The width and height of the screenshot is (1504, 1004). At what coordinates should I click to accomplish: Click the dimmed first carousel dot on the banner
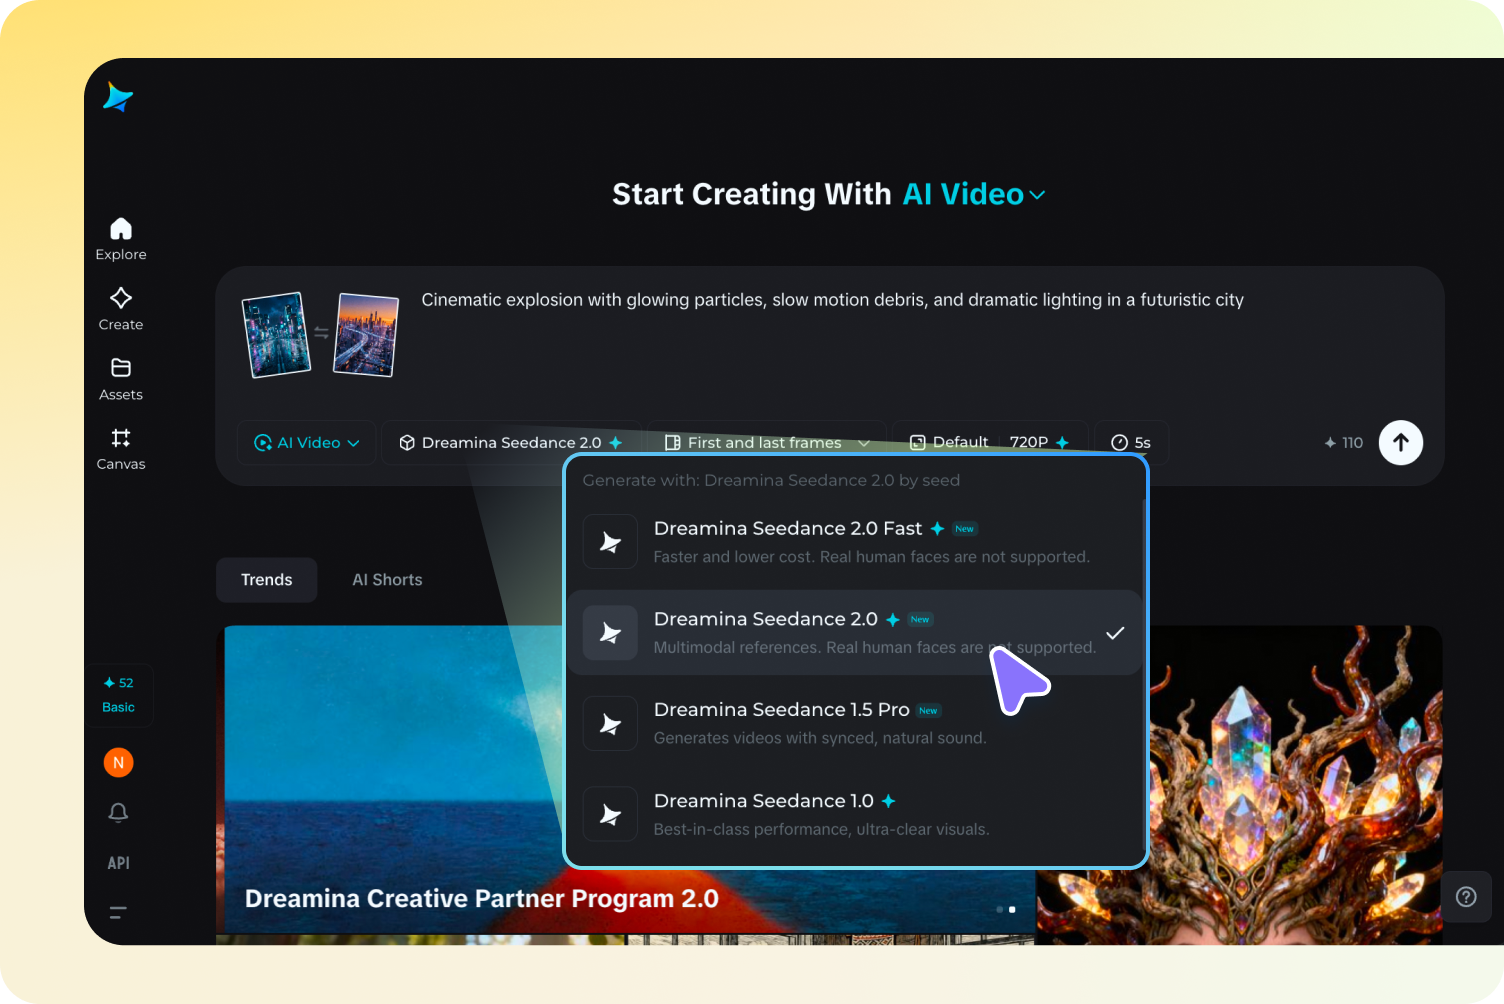tap(1000, 909)
